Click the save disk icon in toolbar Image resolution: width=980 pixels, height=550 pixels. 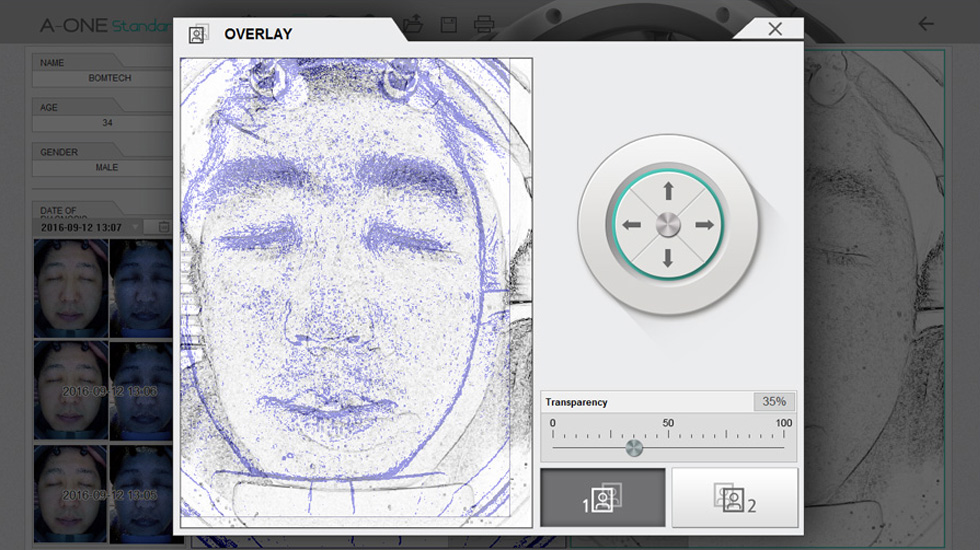point(449,25)
